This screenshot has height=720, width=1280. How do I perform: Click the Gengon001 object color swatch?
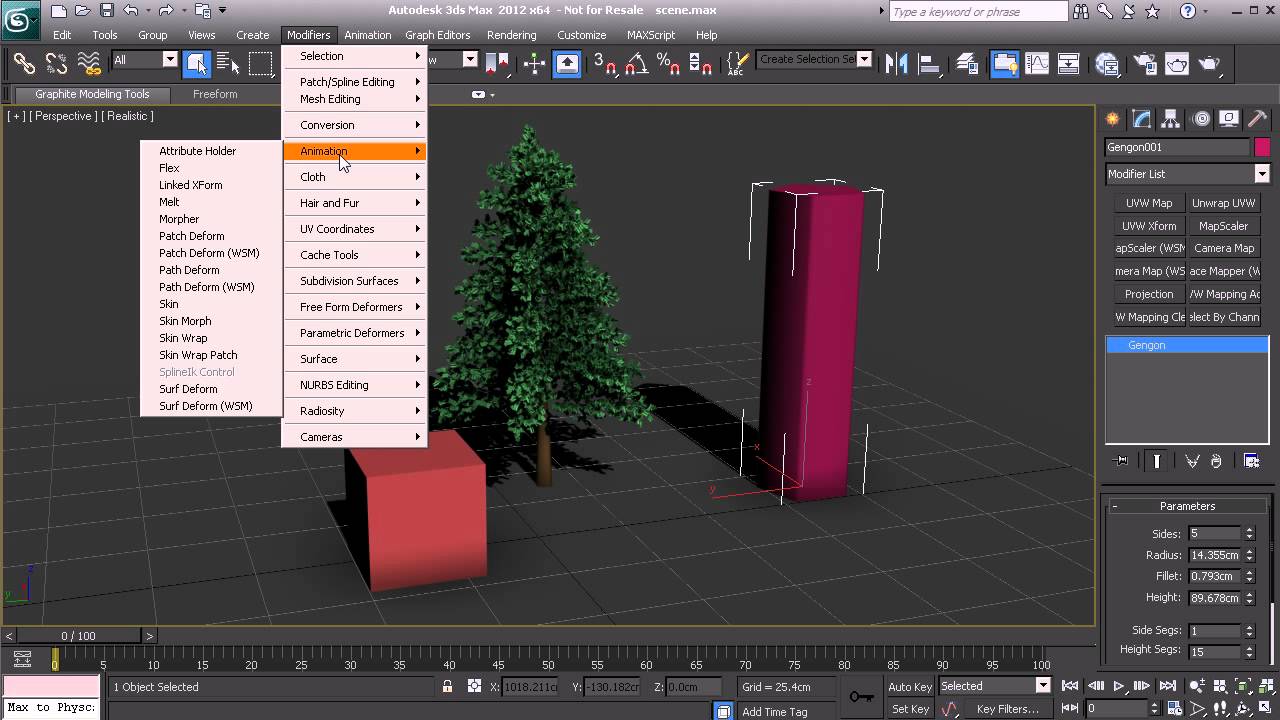tap(1262, 147)
